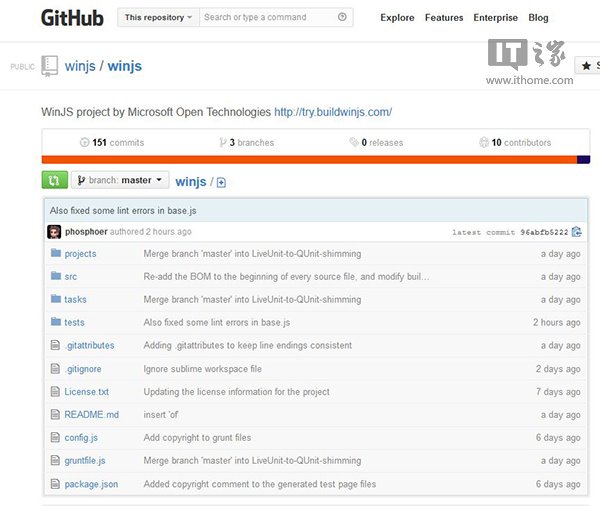Open the tests folder name link
The height and width of the screenshot is (506, 600).
click(74, 322)
